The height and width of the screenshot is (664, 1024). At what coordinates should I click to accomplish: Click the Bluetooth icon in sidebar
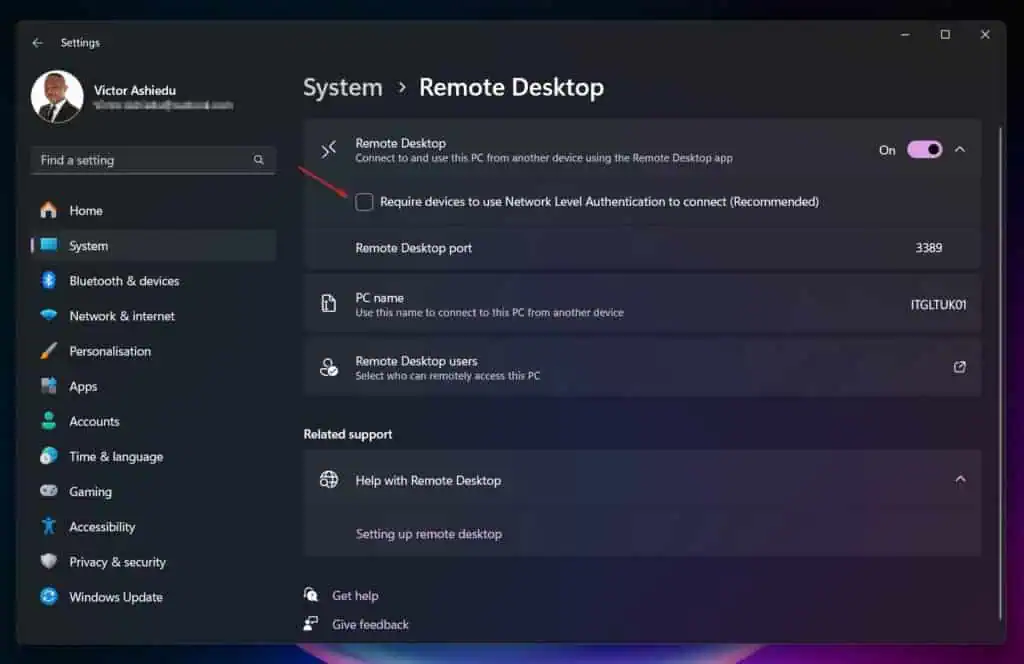[x=48, y=281]
